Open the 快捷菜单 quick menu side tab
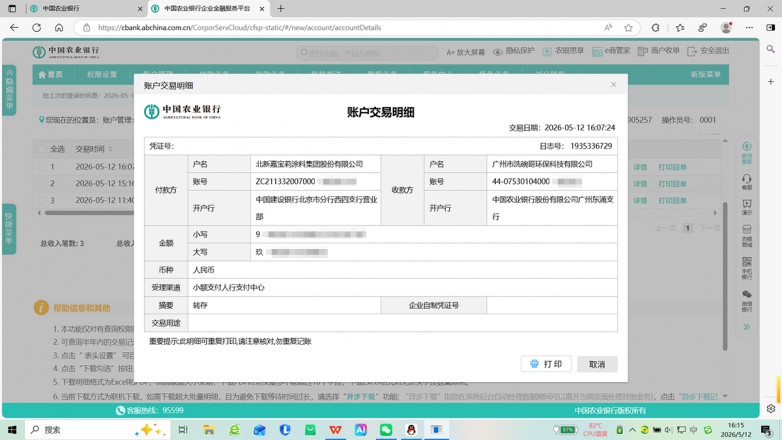This screenshot has height=440, width=782. (9, 229)
